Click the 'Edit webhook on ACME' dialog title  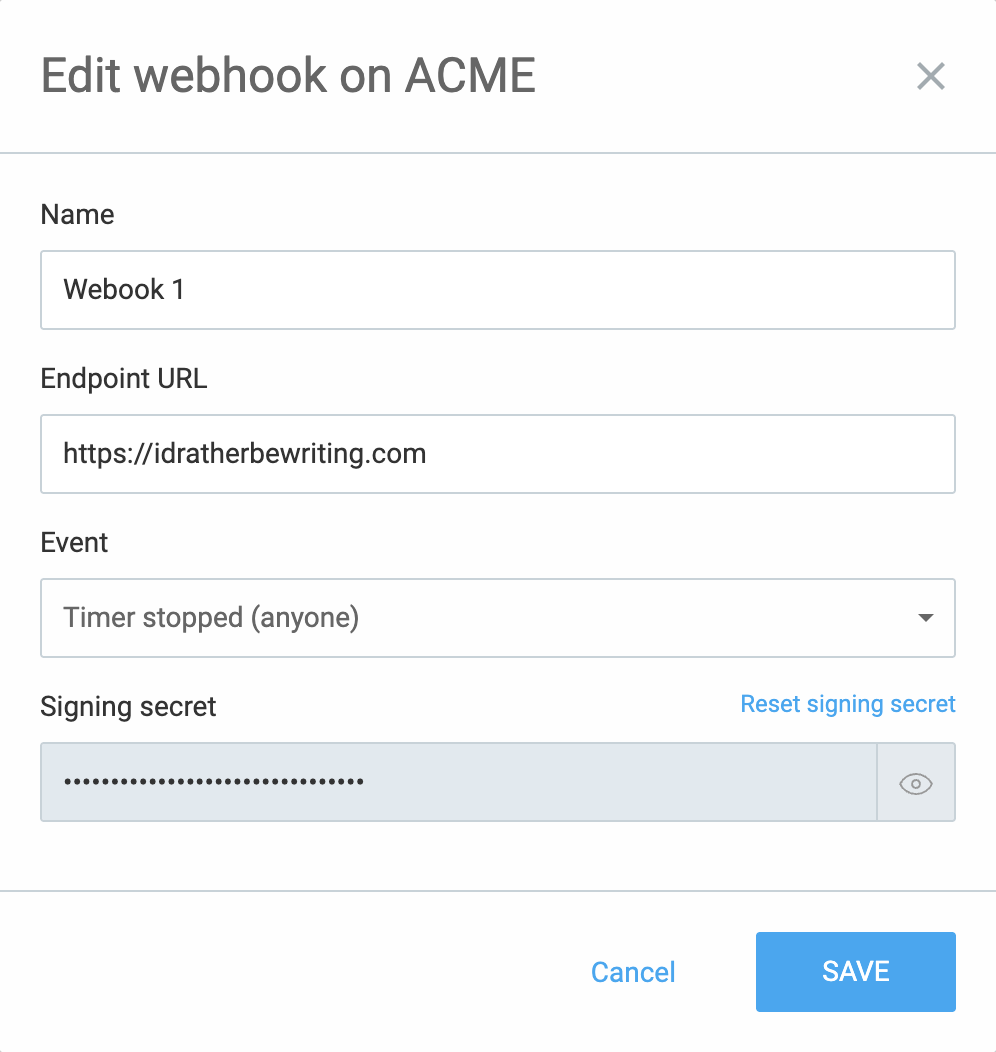pyautogui.click(x=288, y=75)
